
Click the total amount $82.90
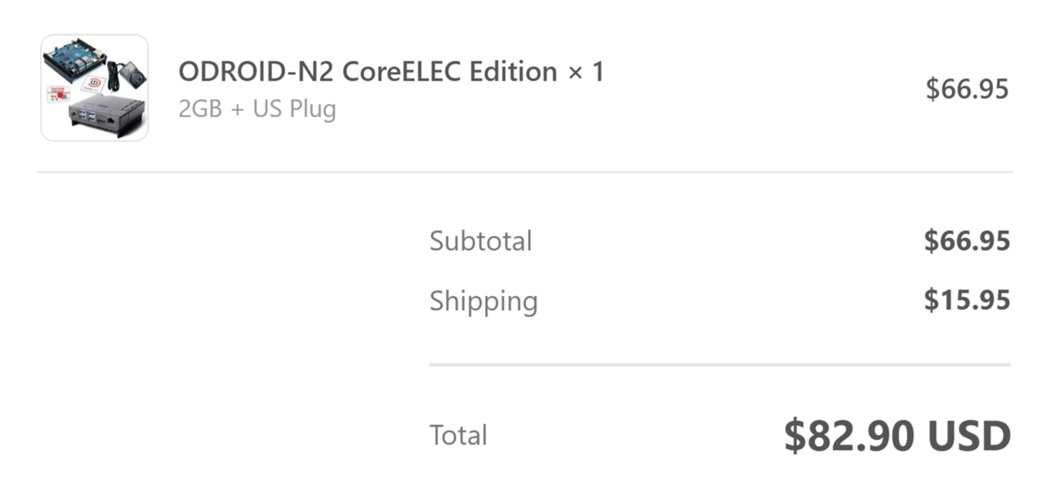click(x=849, y=435)
